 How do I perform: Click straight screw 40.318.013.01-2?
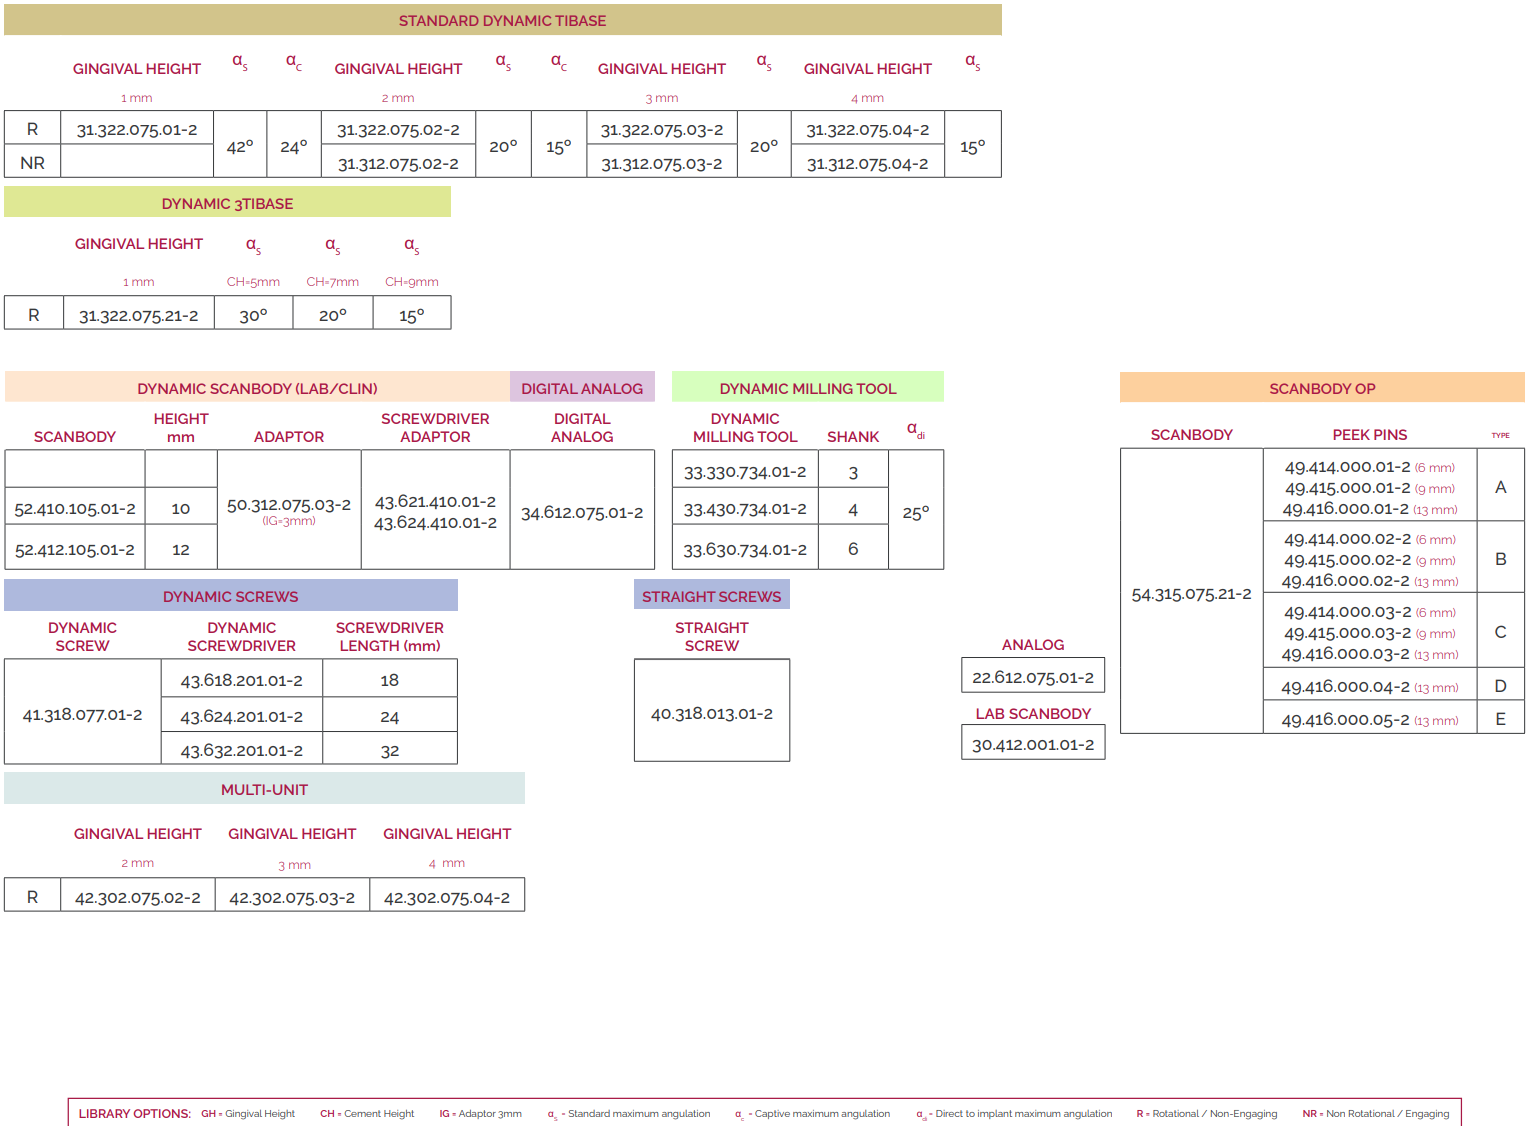point(711,713)
